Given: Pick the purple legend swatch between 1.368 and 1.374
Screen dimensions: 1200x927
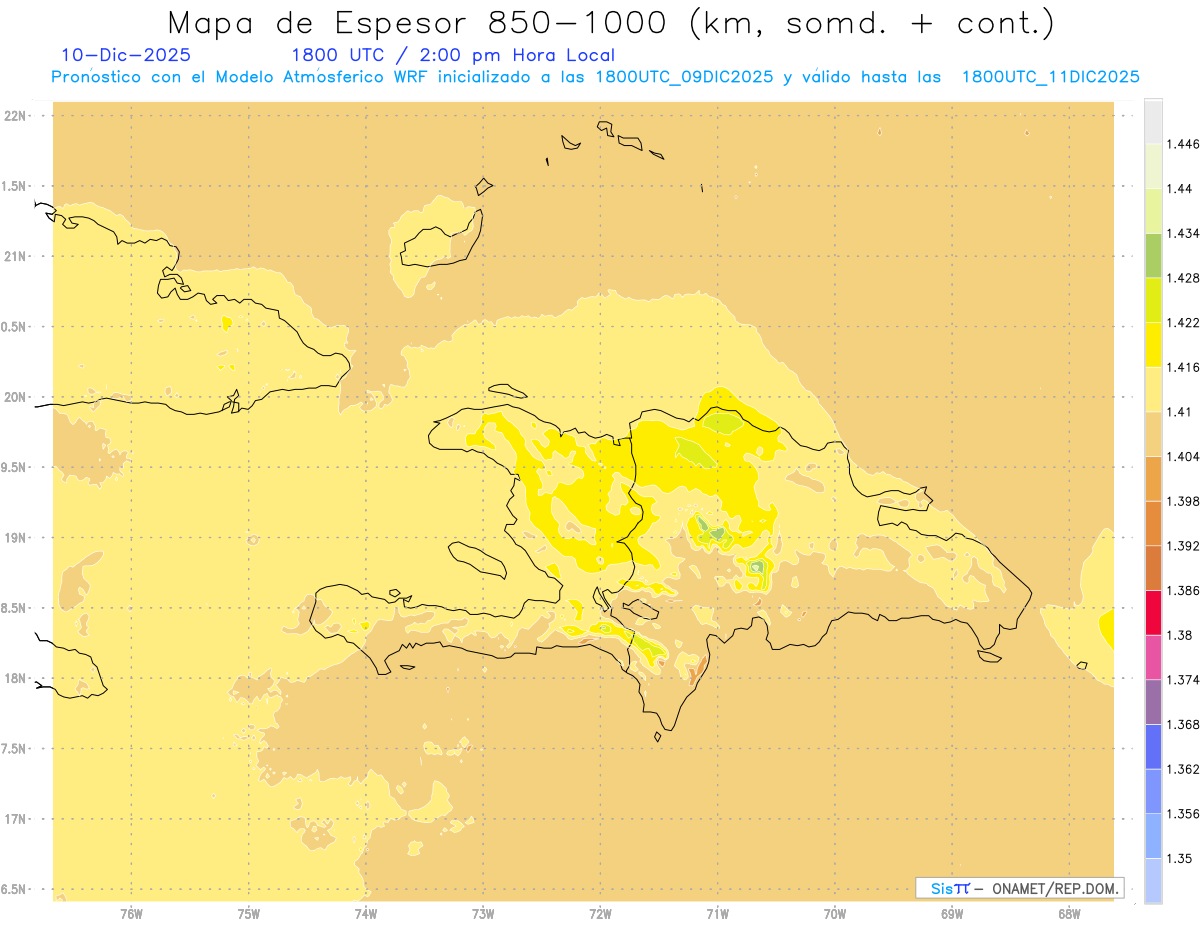Looking at the screenshot, I should 1153,702.
